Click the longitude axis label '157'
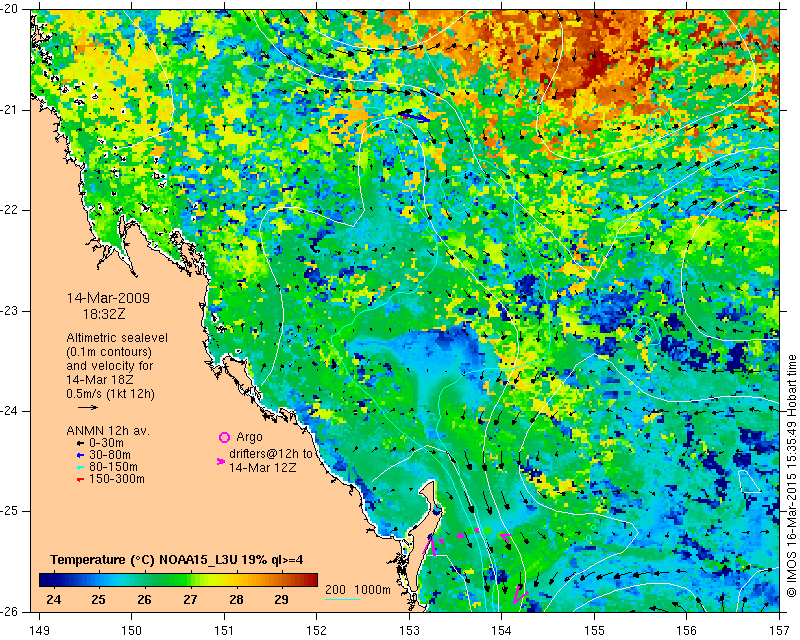This screenshot has height=640, width=800. pyautogui.click(x=779, y=631)
